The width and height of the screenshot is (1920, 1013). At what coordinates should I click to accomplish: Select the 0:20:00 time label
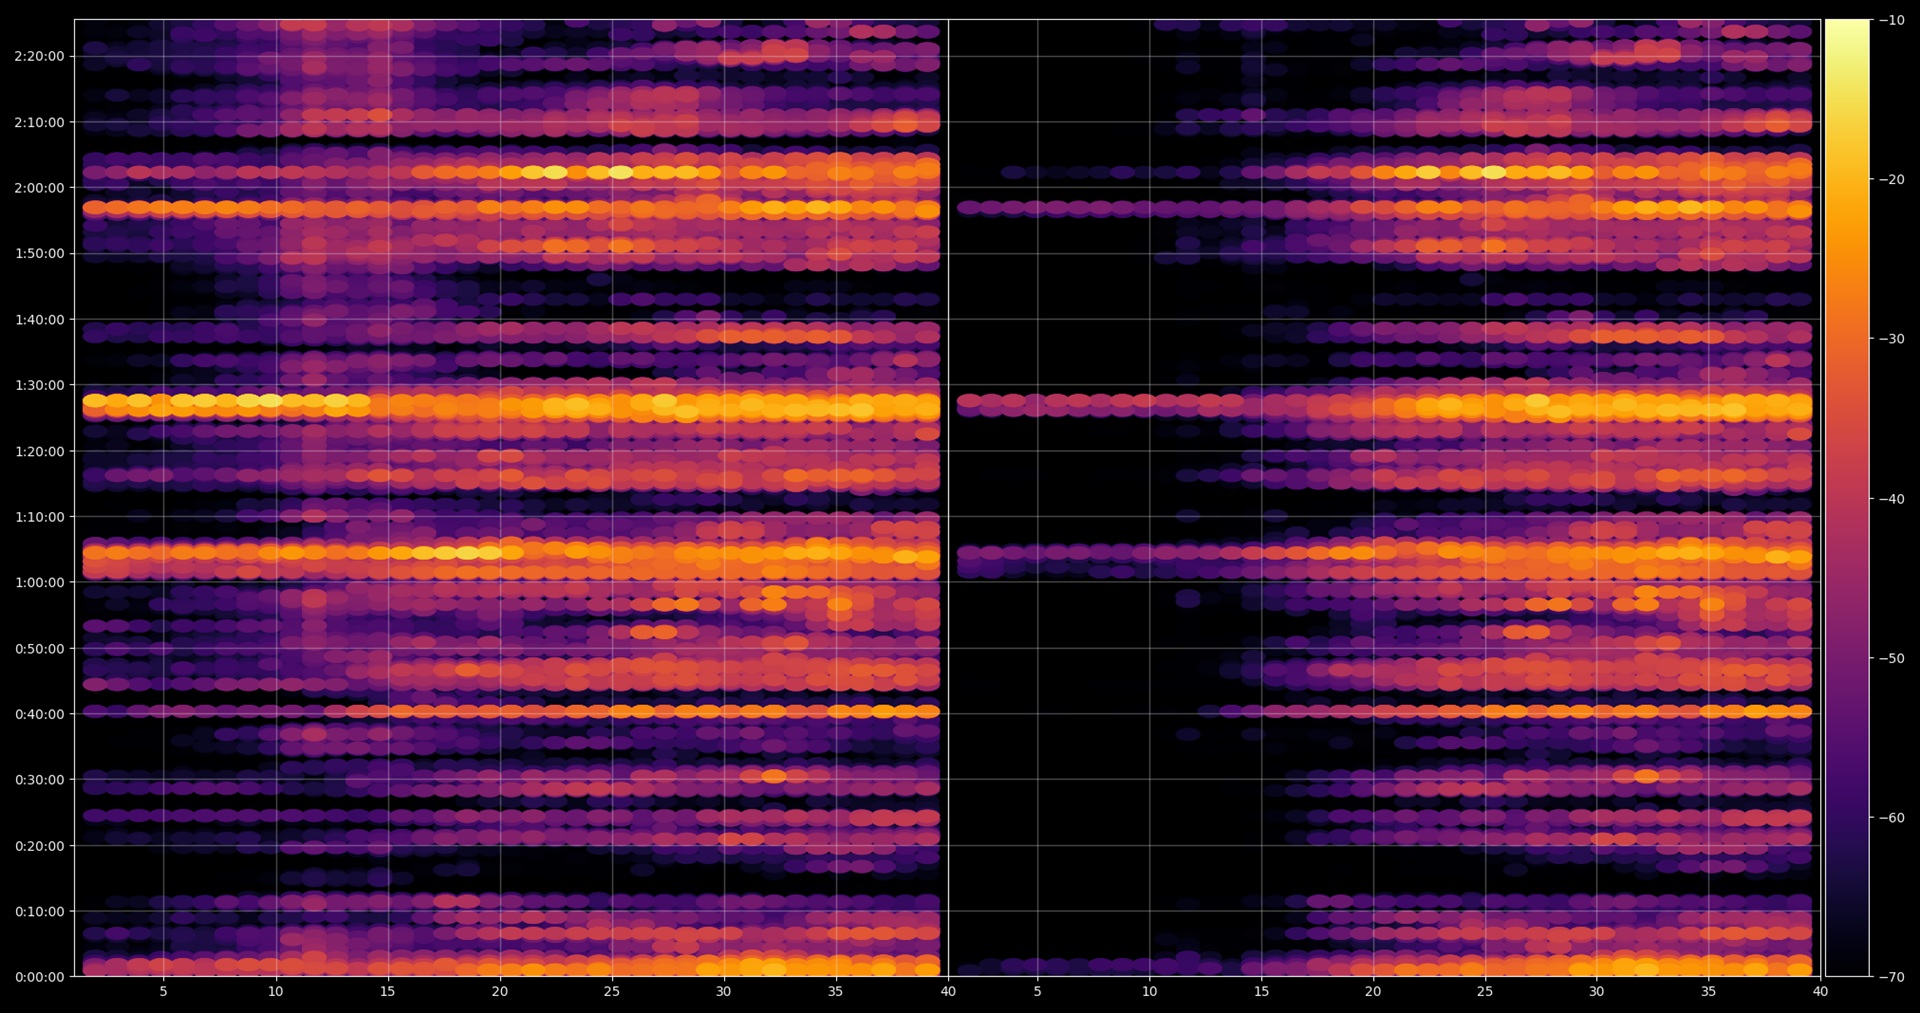[x=39, y=846]
